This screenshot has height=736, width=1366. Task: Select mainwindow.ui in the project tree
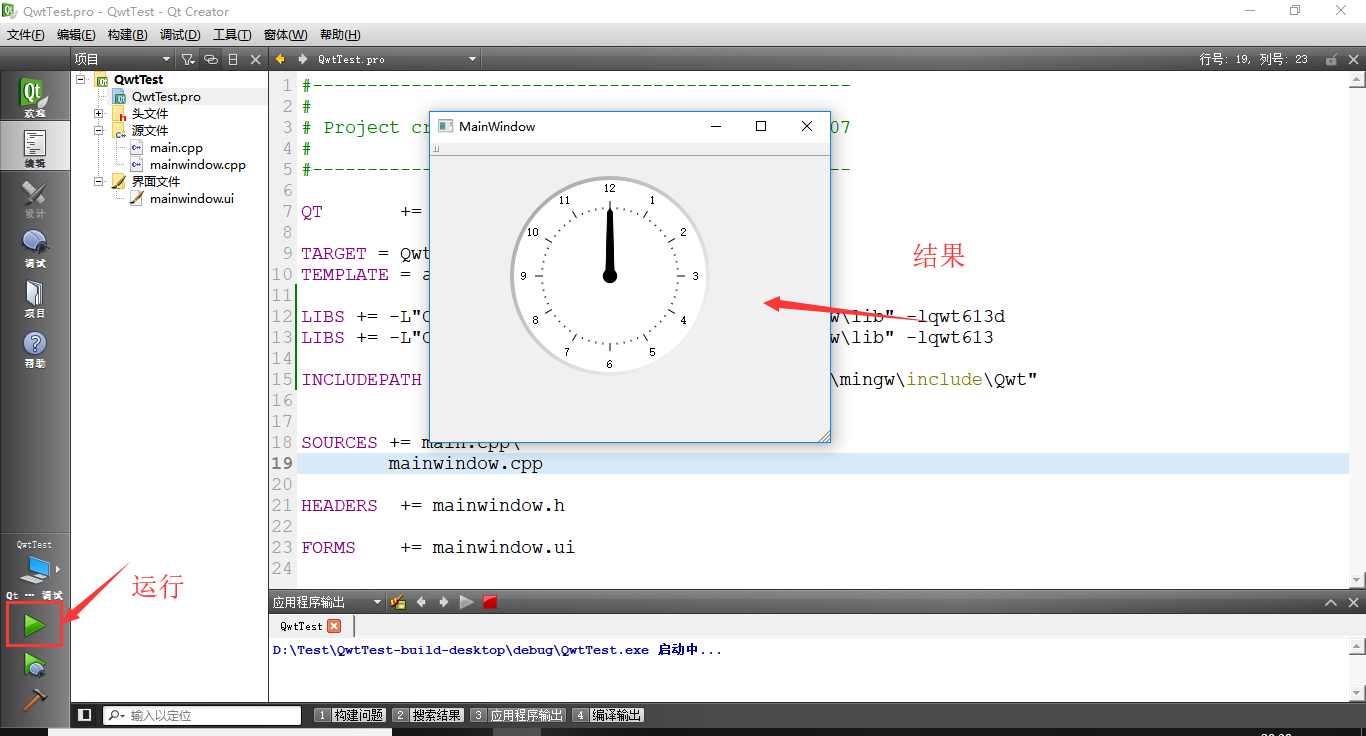pyautogui.click(x=182, y=198)
